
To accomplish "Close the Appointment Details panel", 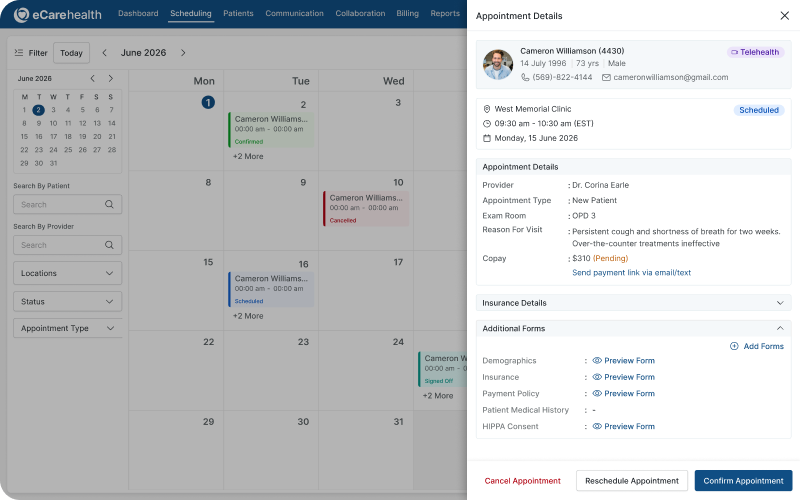I will pyautogui.click(x=785, y=16).
